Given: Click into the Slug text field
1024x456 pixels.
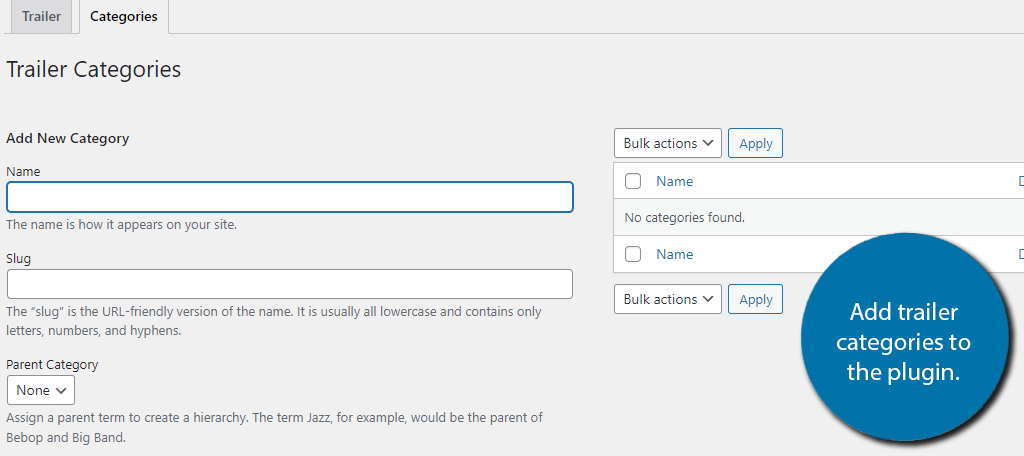Looking at the screenshot, I should click(x=290, y=284).
